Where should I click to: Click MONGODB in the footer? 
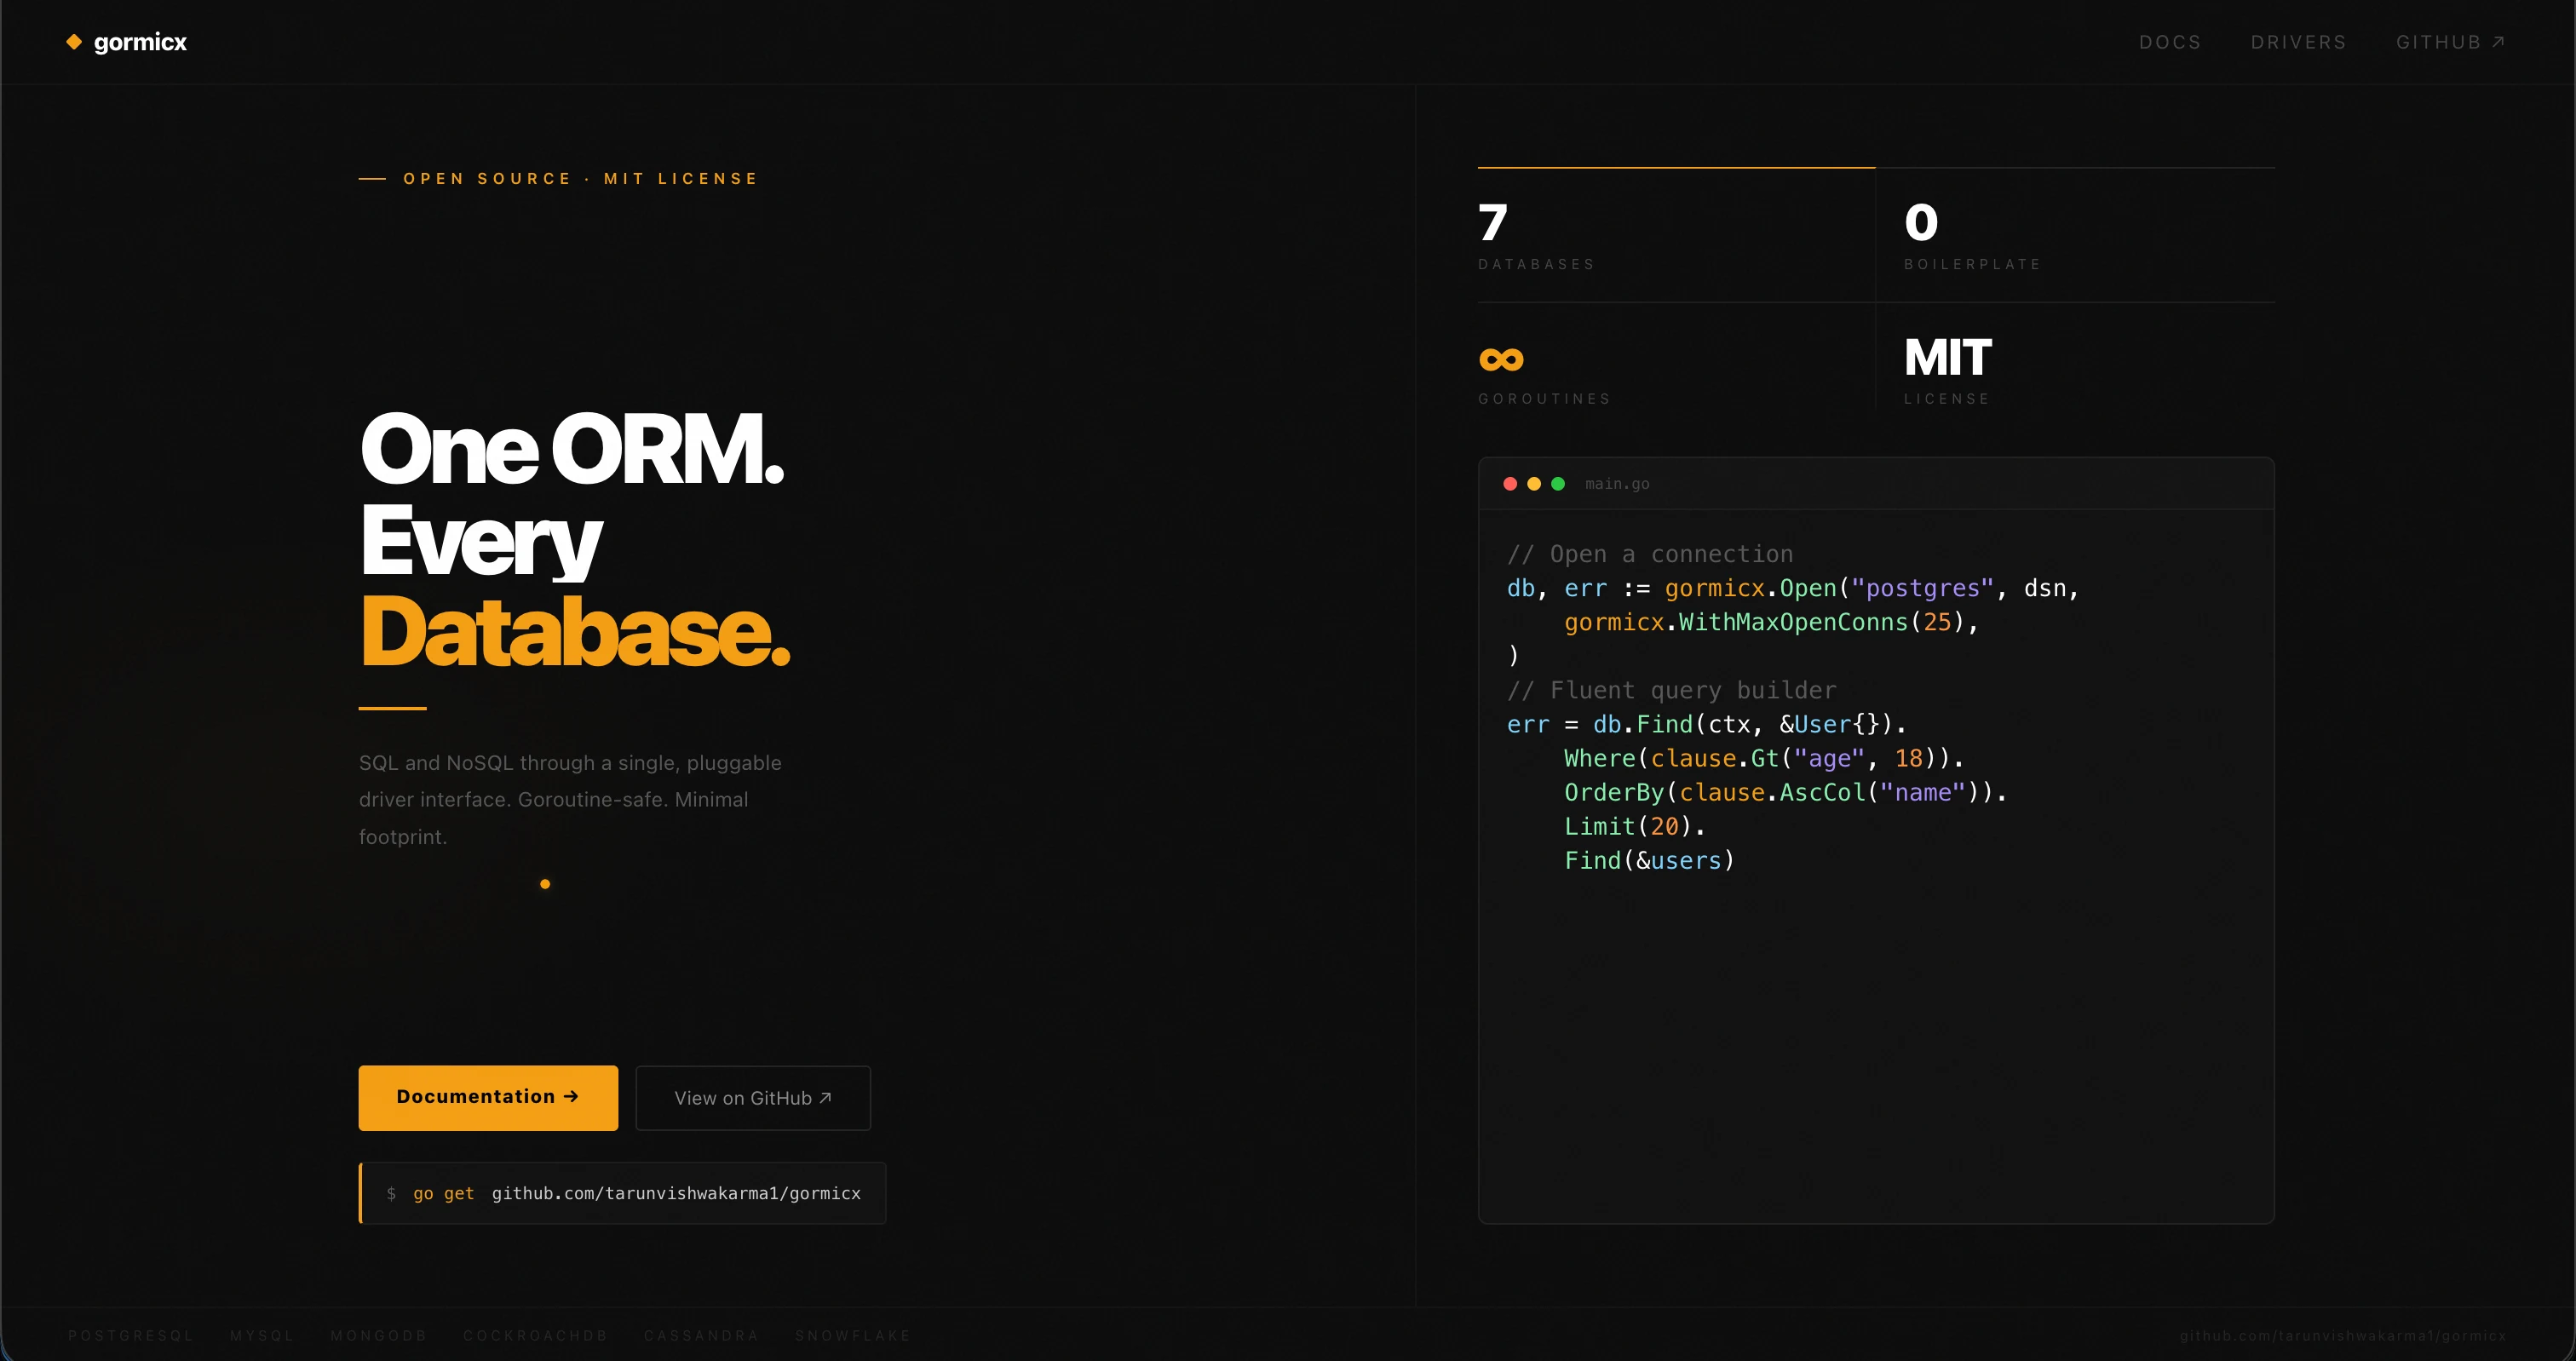pyautogui.click(x=379, y=1335)
